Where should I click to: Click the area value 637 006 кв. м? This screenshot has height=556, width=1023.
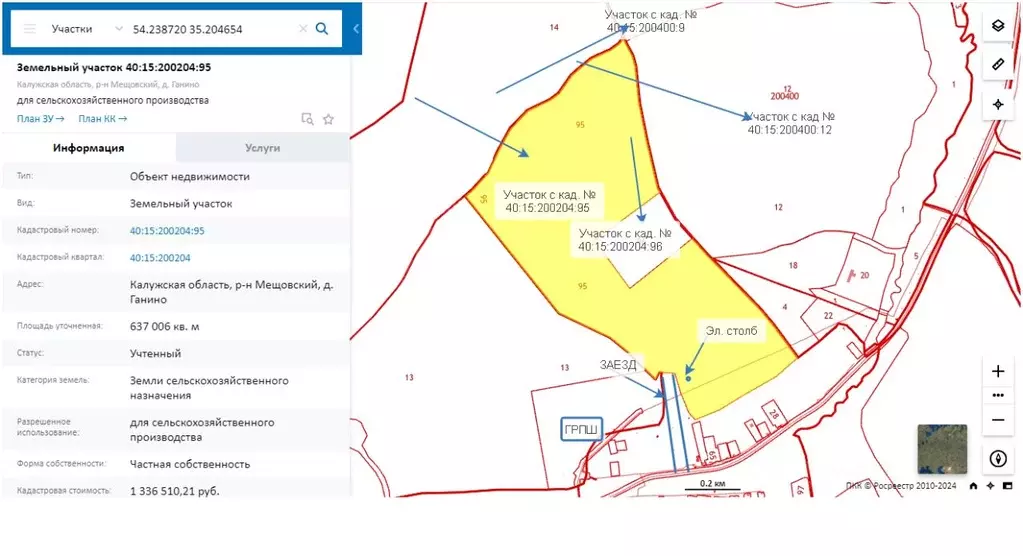click(x=164, y=326)
